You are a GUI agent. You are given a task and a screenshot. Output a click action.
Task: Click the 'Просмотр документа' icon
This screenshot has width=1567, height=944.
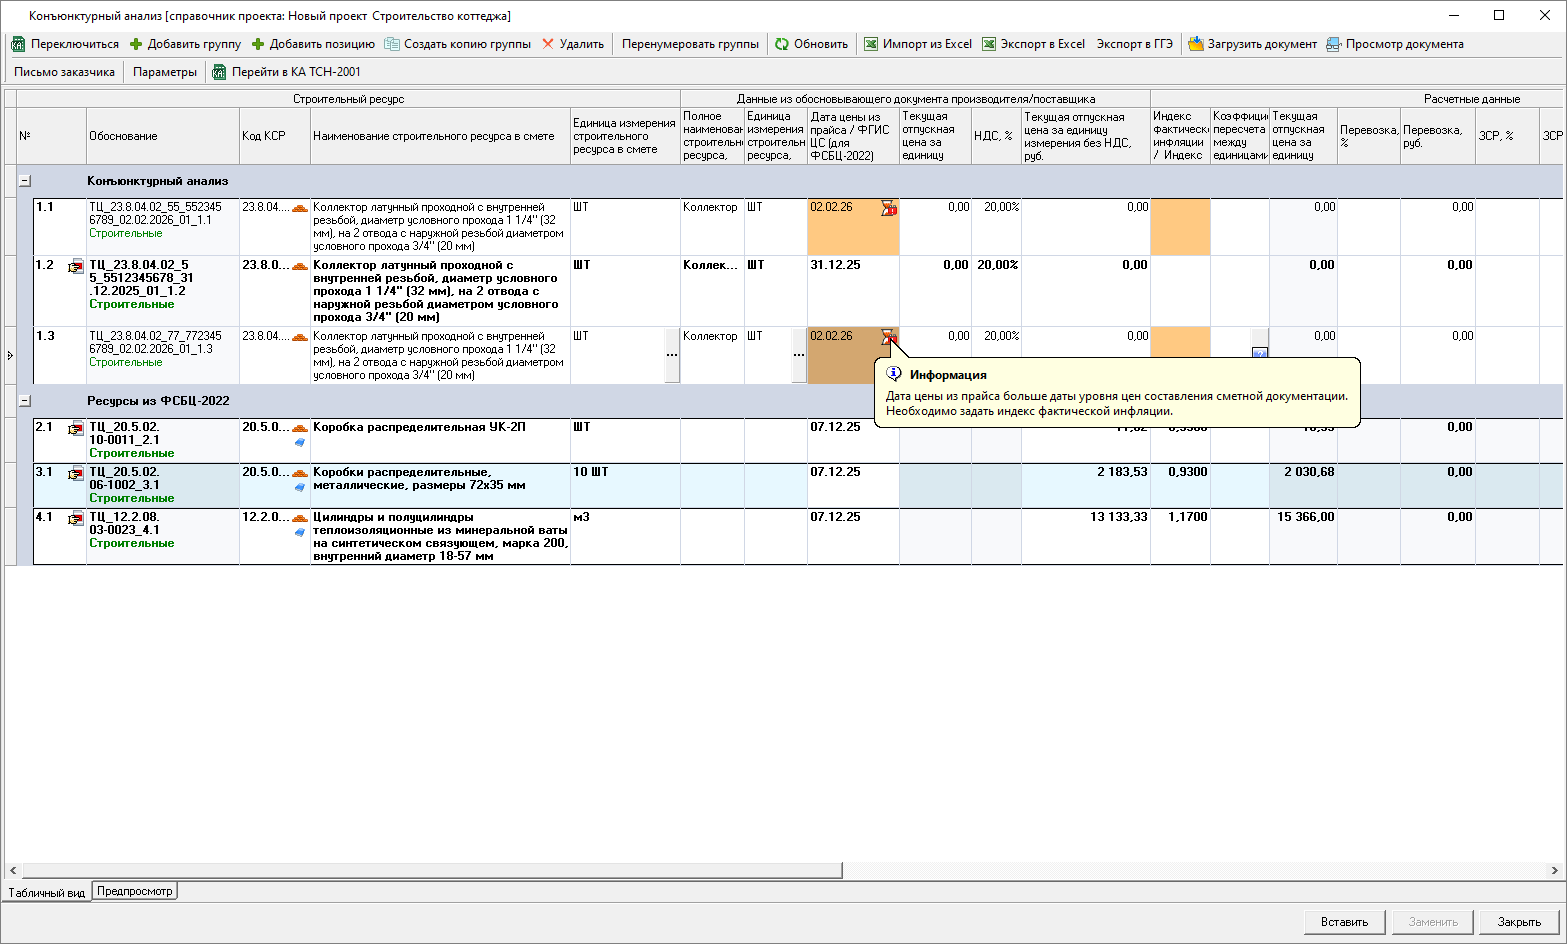pos(1334,44)
